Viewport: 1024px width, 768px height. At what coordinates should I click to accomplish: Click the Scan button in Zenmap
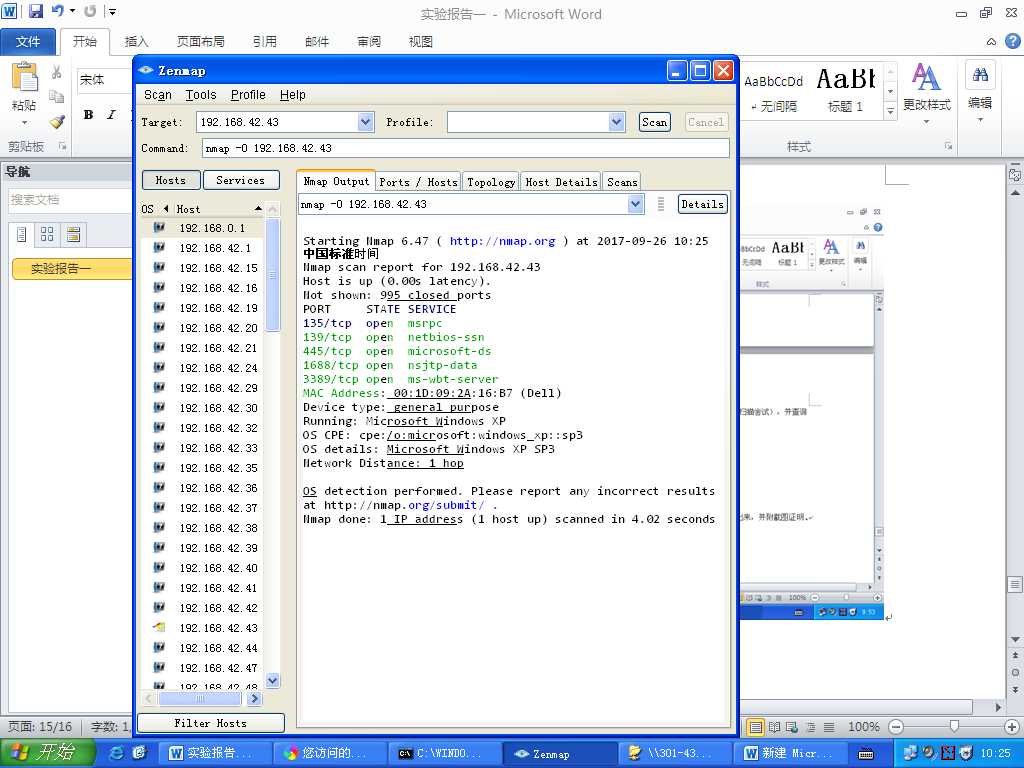tap(654, 122)
